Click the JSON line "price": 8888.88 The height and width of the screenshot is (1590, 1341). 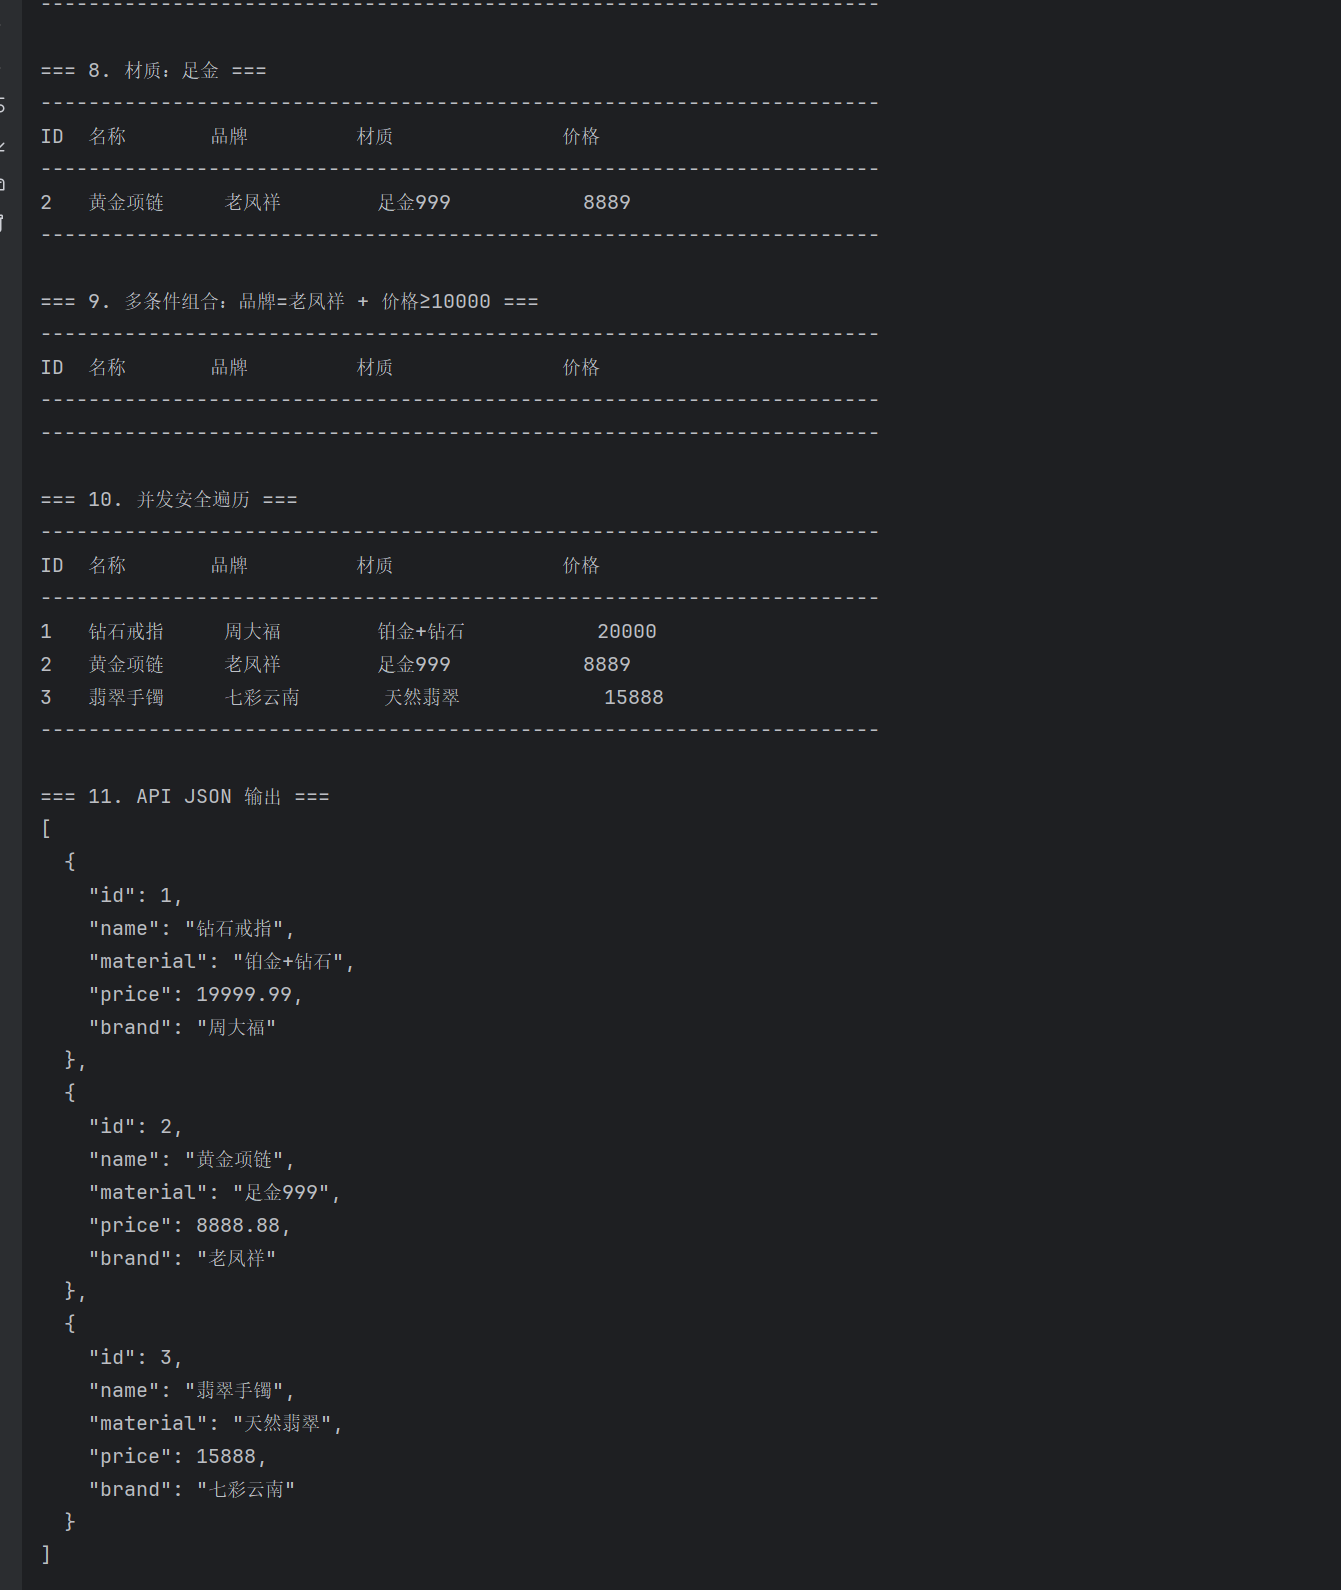point(190,1226)
